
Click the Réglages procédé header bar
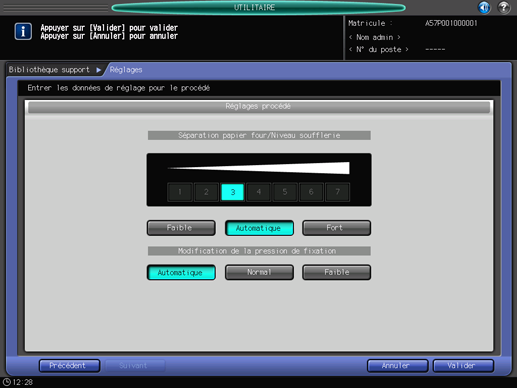(x=259, y=107)
